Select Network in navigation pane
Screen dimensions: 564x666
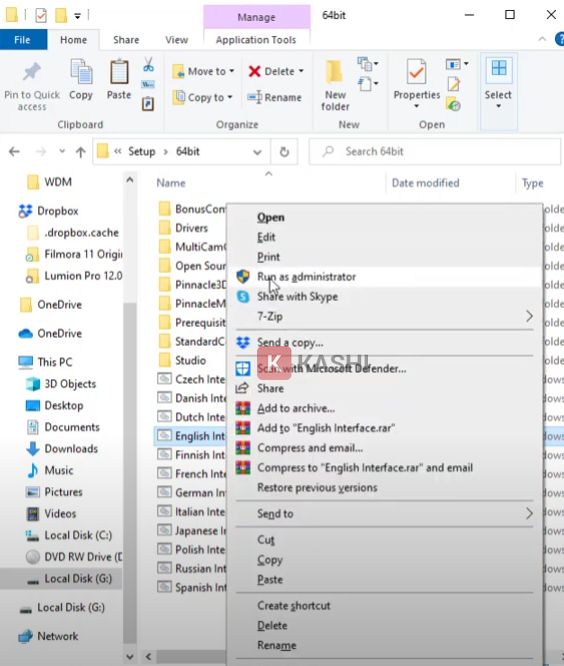(x=58, y=636)
